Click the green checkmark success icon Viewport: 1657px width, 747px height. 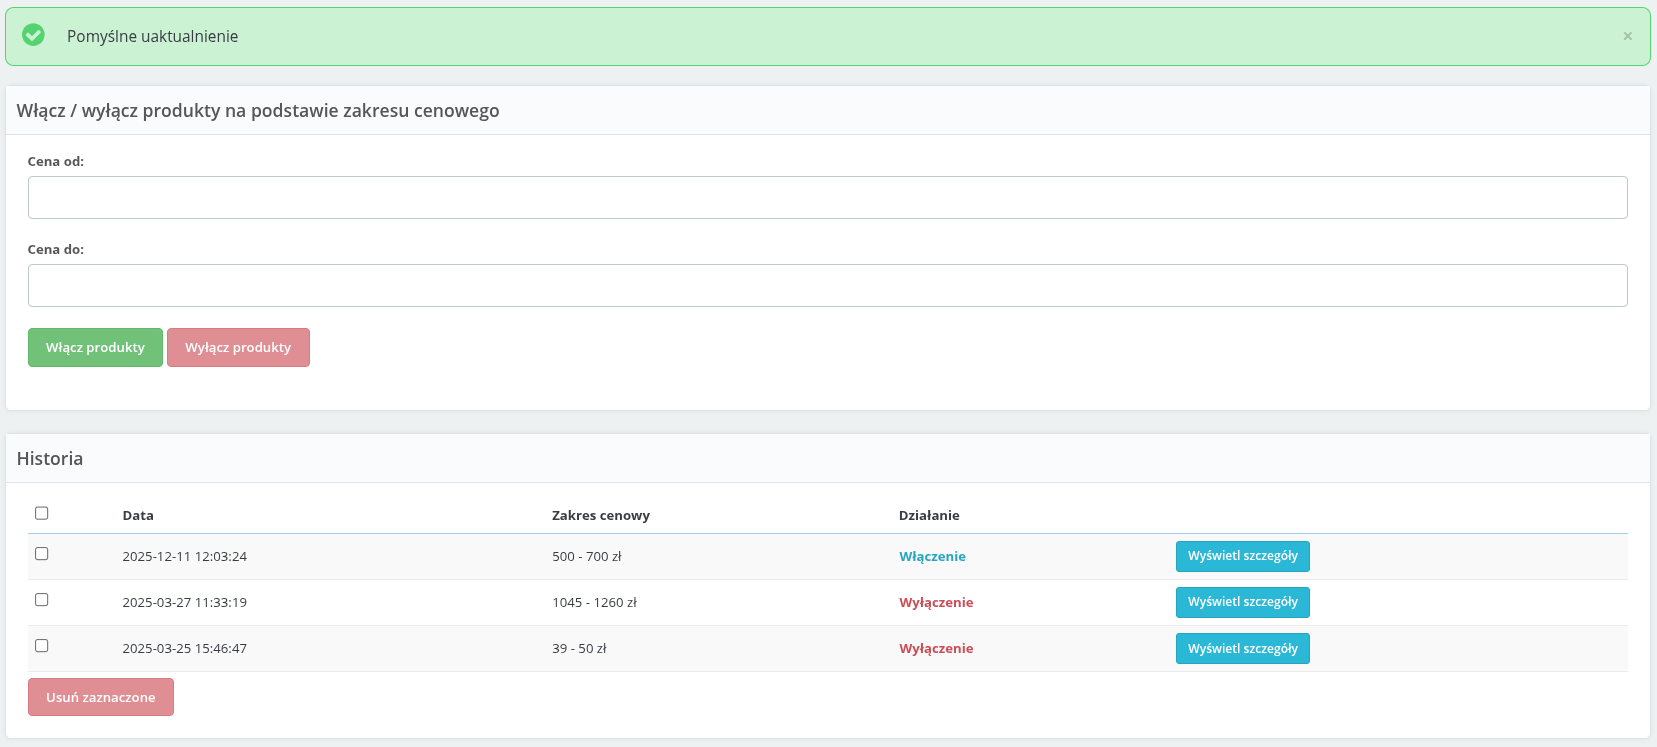point(33,35)
